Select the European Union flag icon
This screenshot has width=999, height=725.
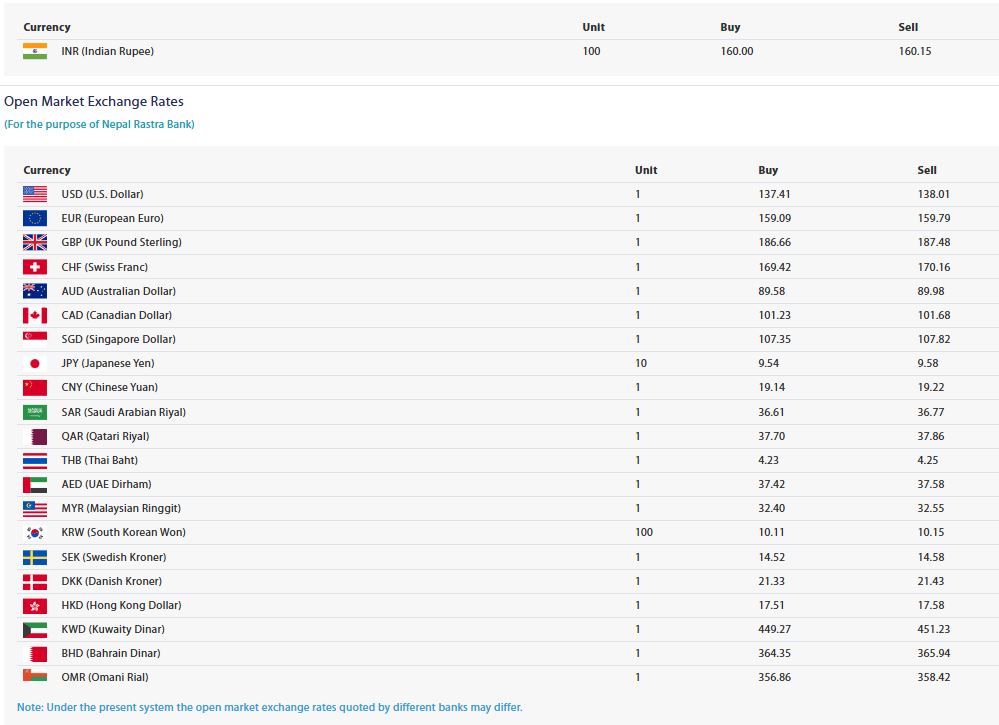35,218
